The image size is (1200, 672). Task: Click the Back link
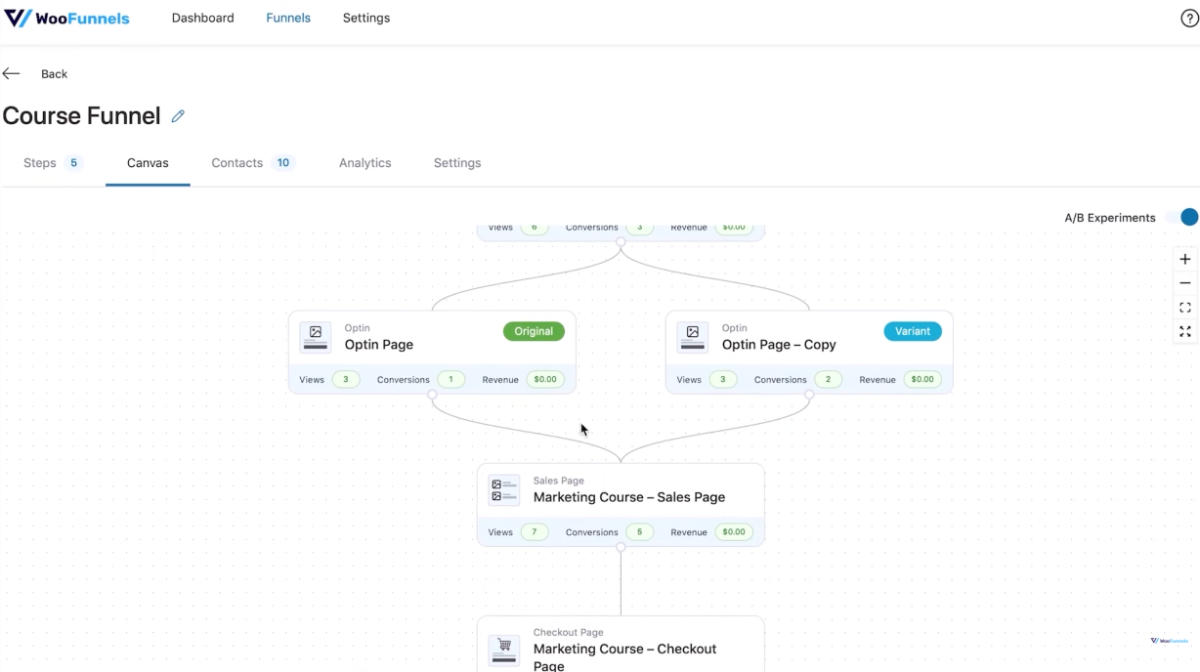[x=54, y=74]
